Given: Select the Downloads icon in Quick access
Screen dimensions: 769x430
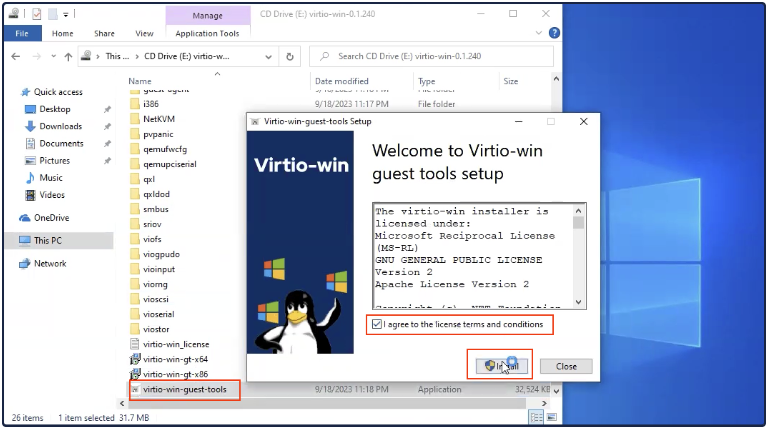Looking at the screenshot, I should click(29, 126).
